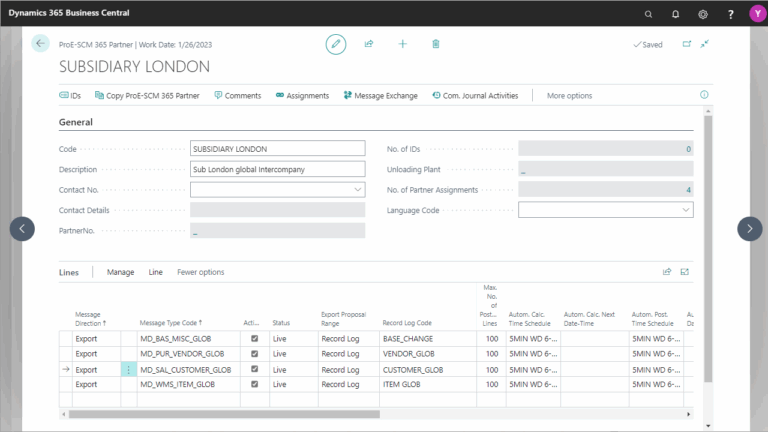This screenshot has width=768, height=432.
Task: Toggle Active checkbox for MD_PUR_VENDOR_GLOB
Action: click(254, 354)
